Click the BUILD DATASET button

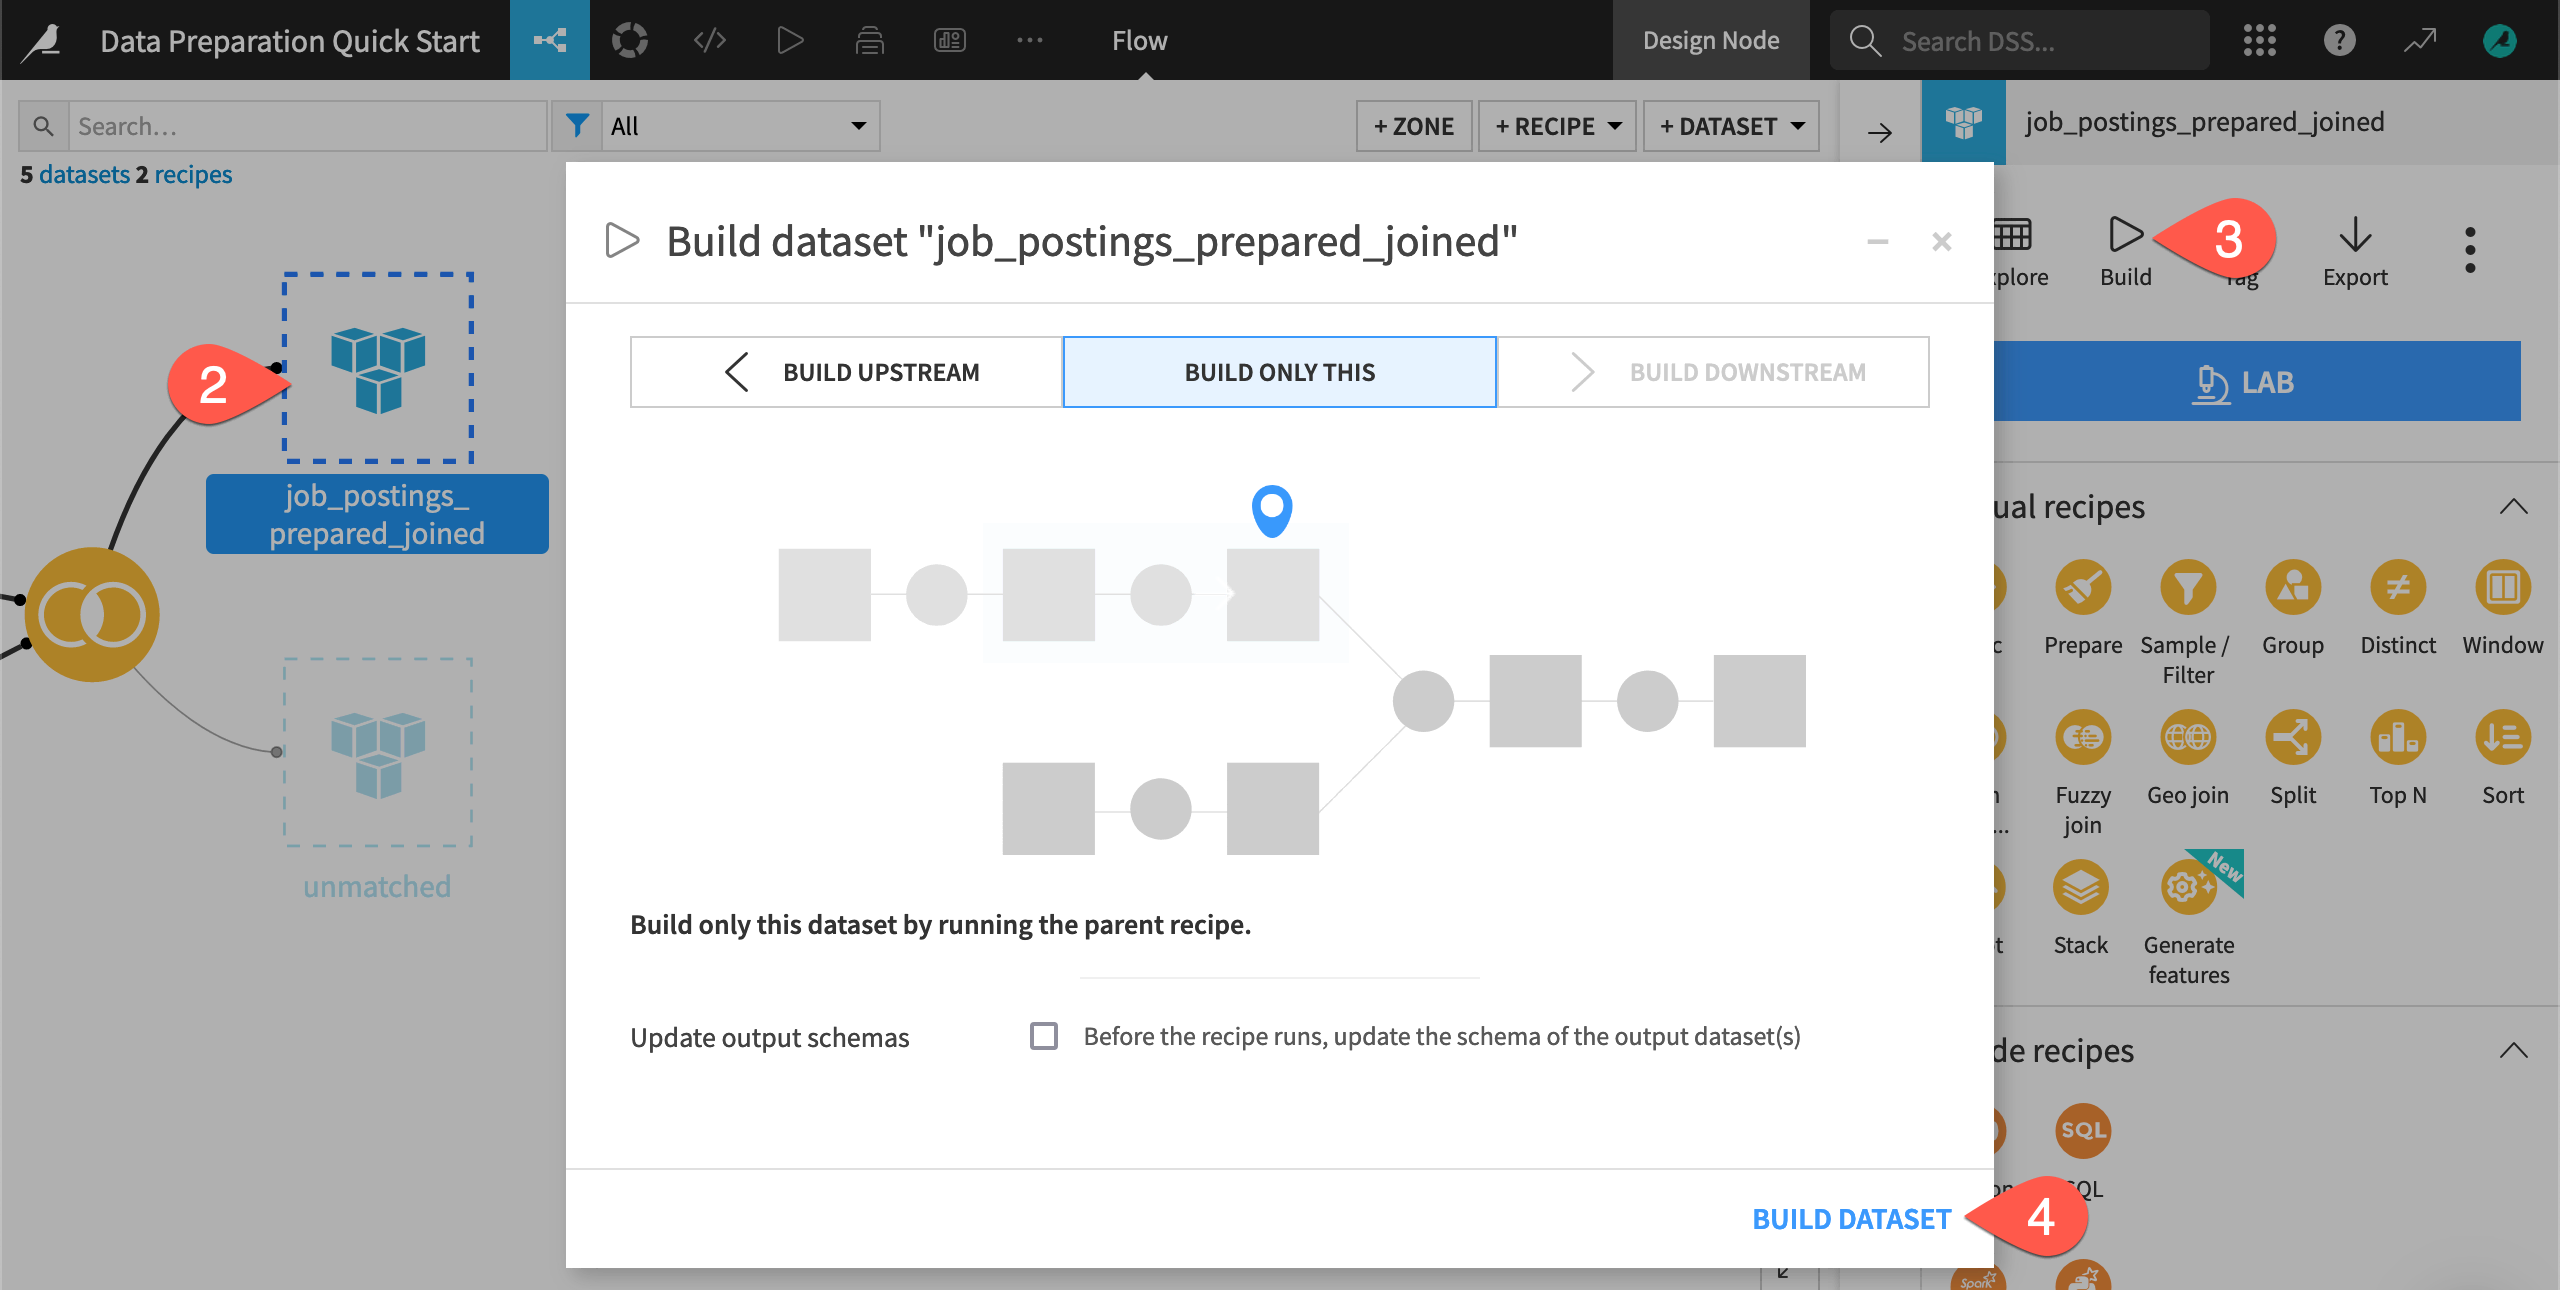[1850, 1218]
